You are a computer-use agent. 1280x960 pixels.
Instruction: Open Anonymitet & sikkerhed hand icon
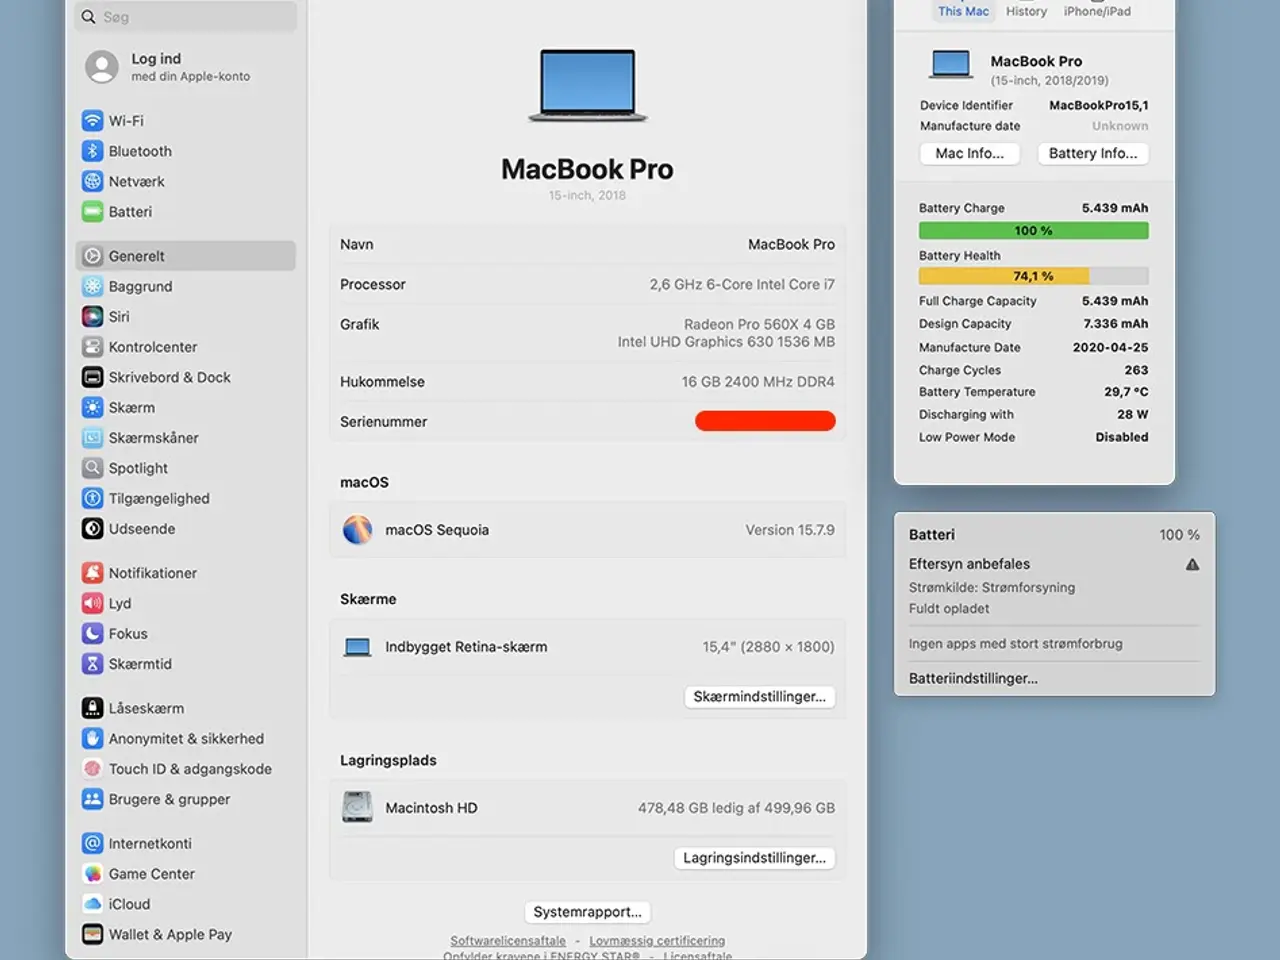pyautogui.click(x=92, y=738)
